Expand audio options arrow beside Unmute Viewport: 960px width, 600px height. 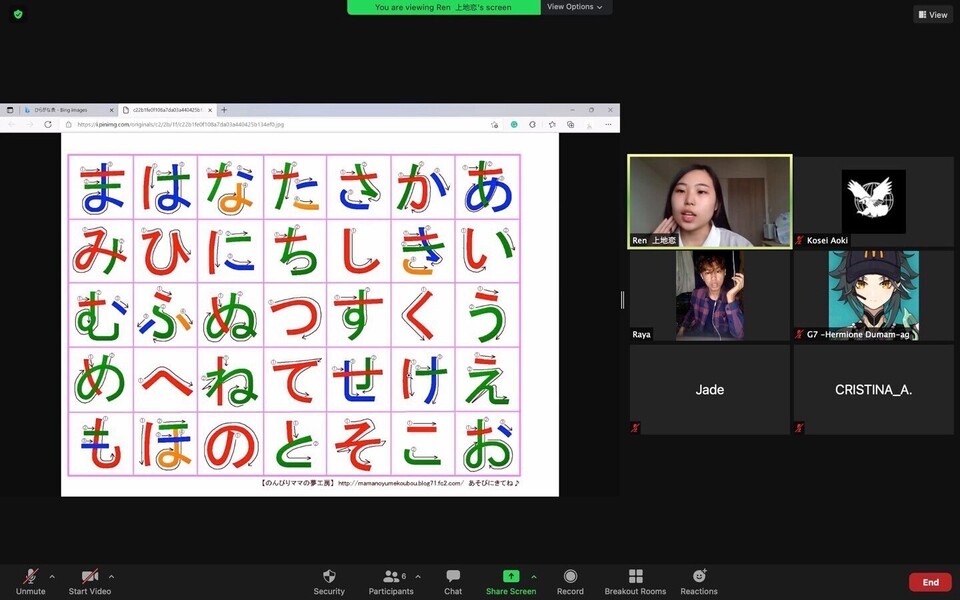(52, 576)
